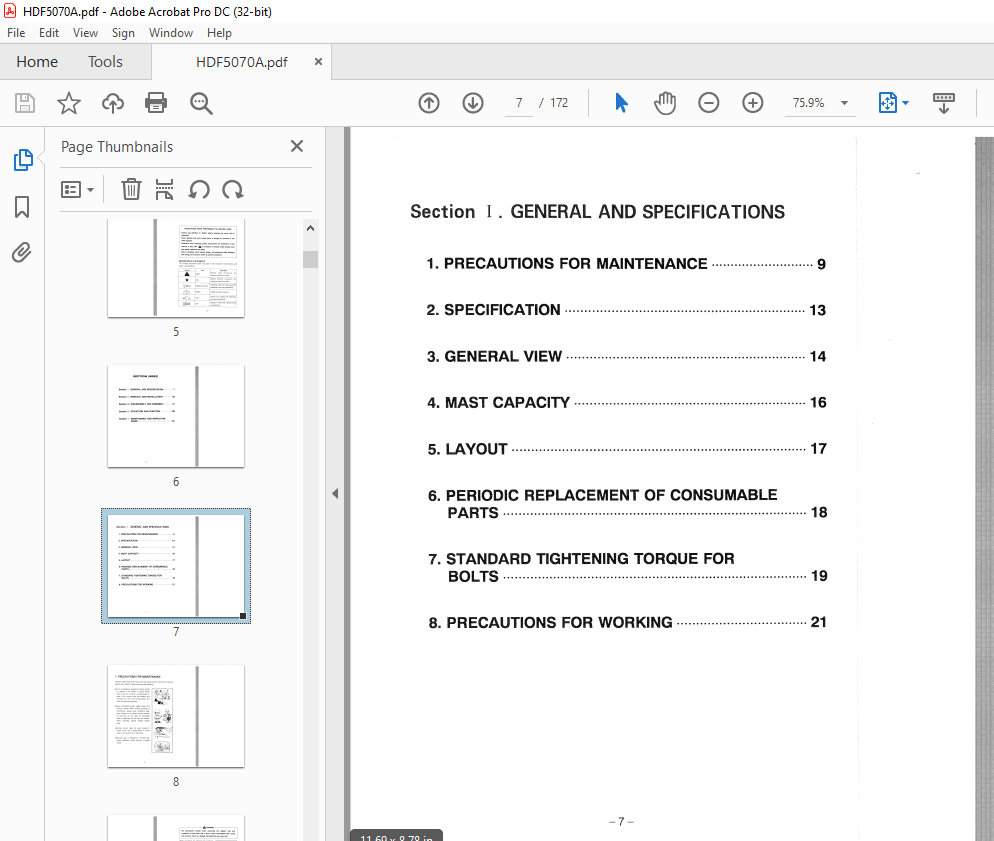994x841 pixels.
Task: Click the Page Thumbnails panel title
Action: click(117, 146)
